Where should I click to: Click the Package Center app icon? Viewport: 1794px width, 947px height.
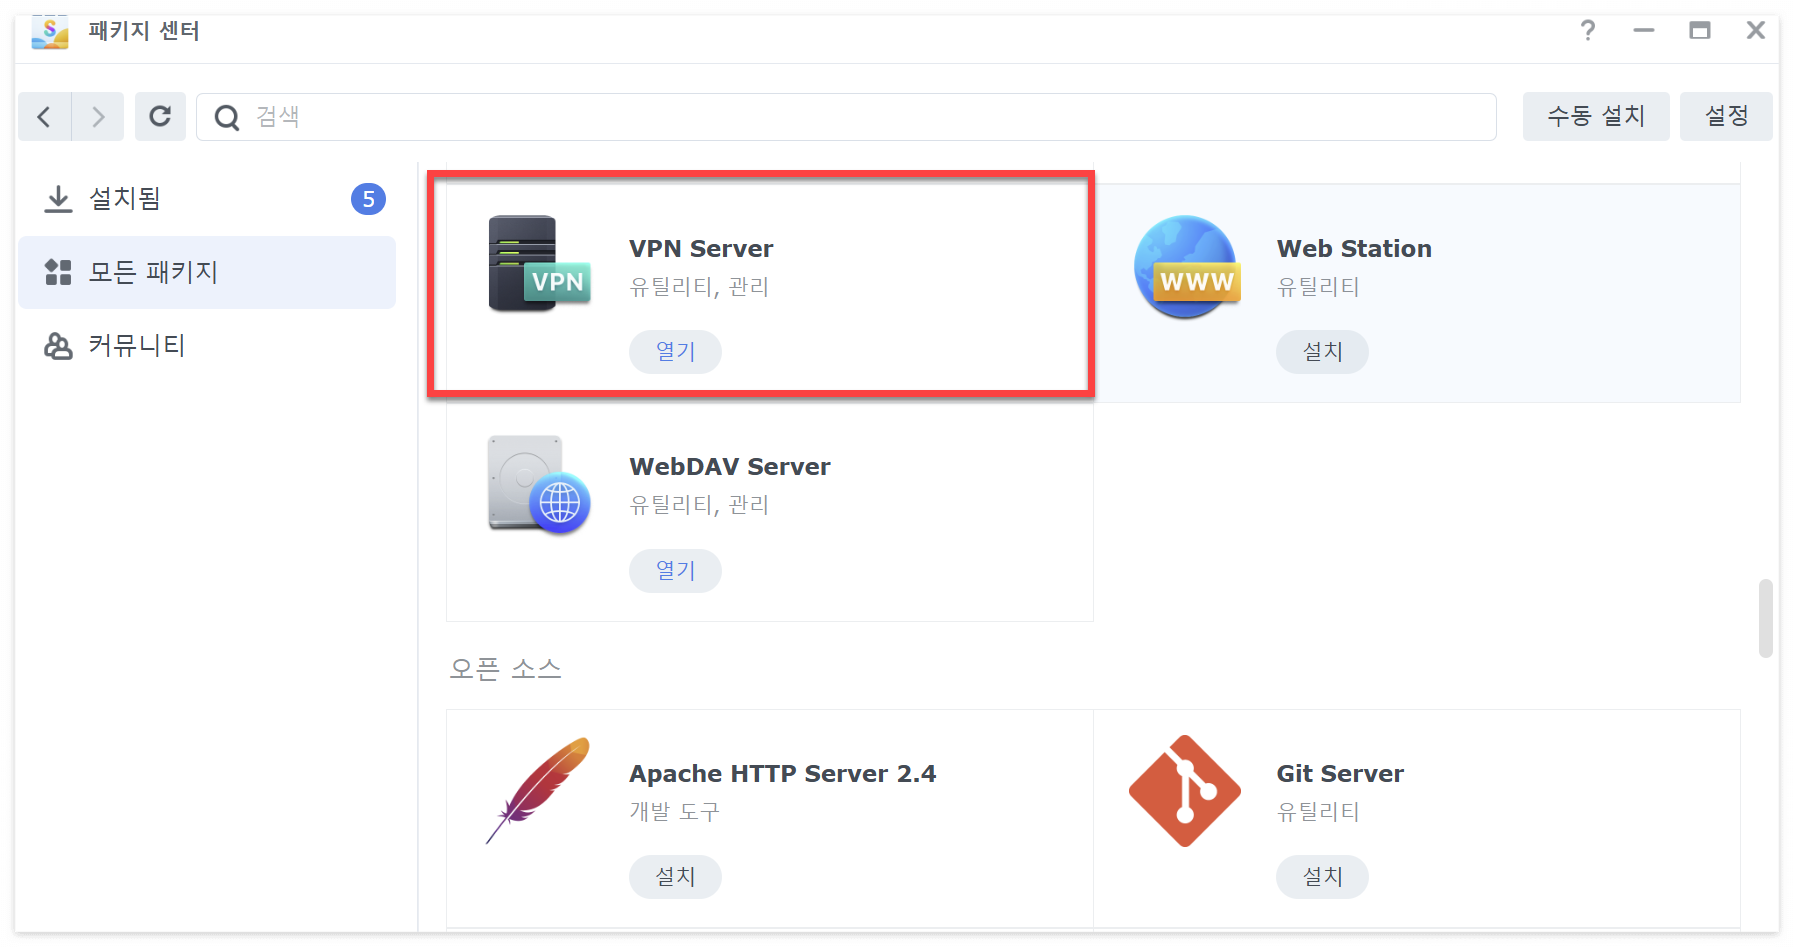coord(50,32)
